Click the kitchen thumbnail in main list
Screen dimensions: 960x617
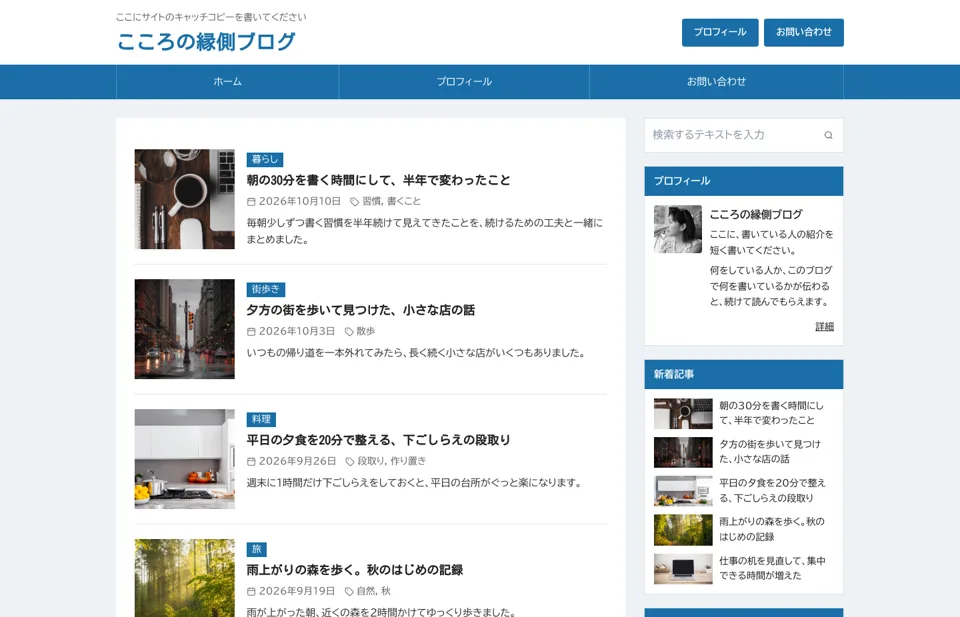(x=184, y=459)
